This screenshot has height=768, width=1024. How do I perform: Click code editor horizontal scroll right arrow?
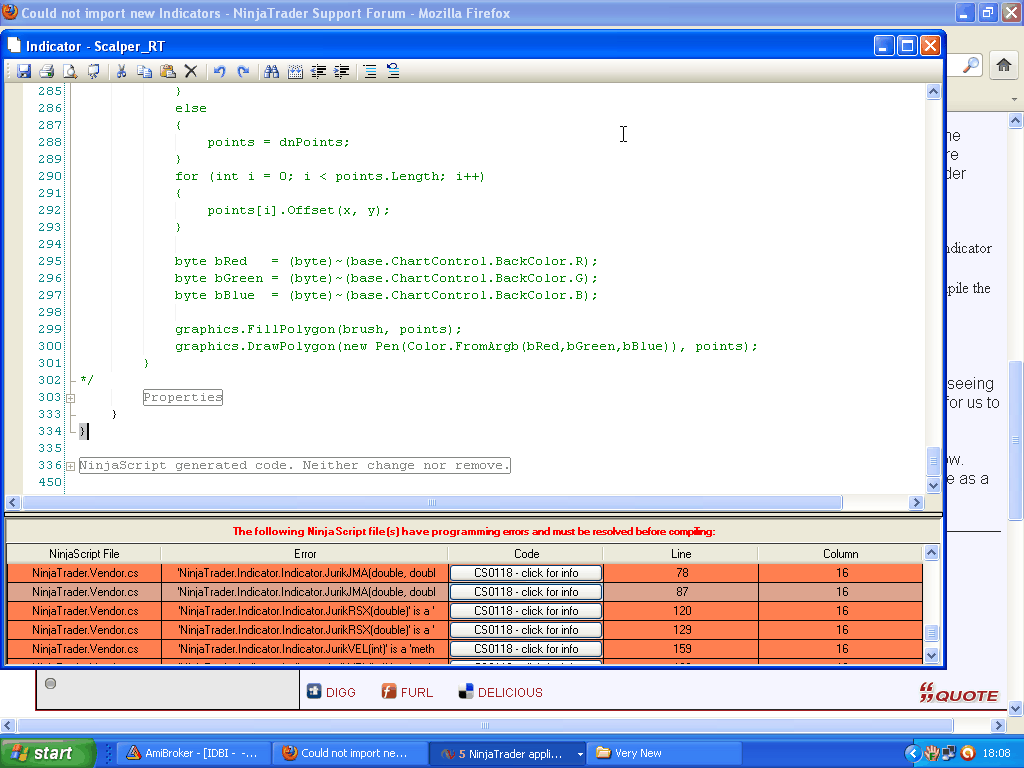coord(916,502)
